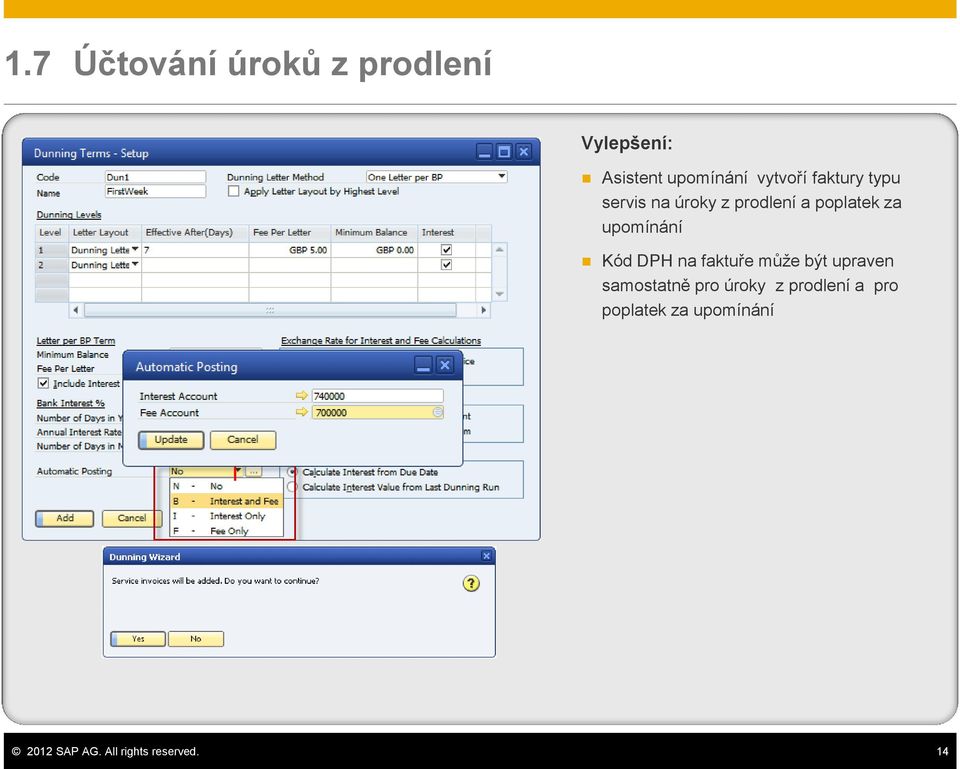Click Cancel in Dunning Terms setup
960x769 pixels.
[132, 518]
